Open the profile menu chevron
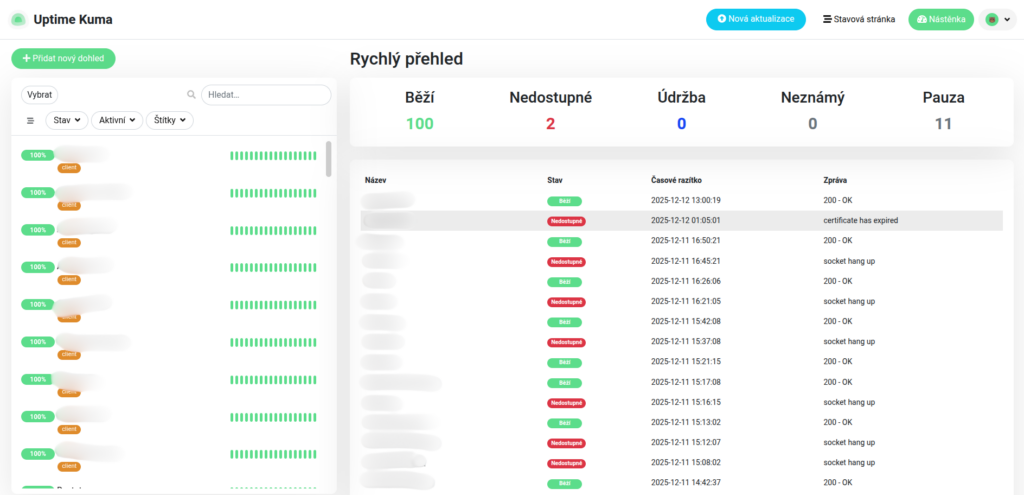 1007,19
